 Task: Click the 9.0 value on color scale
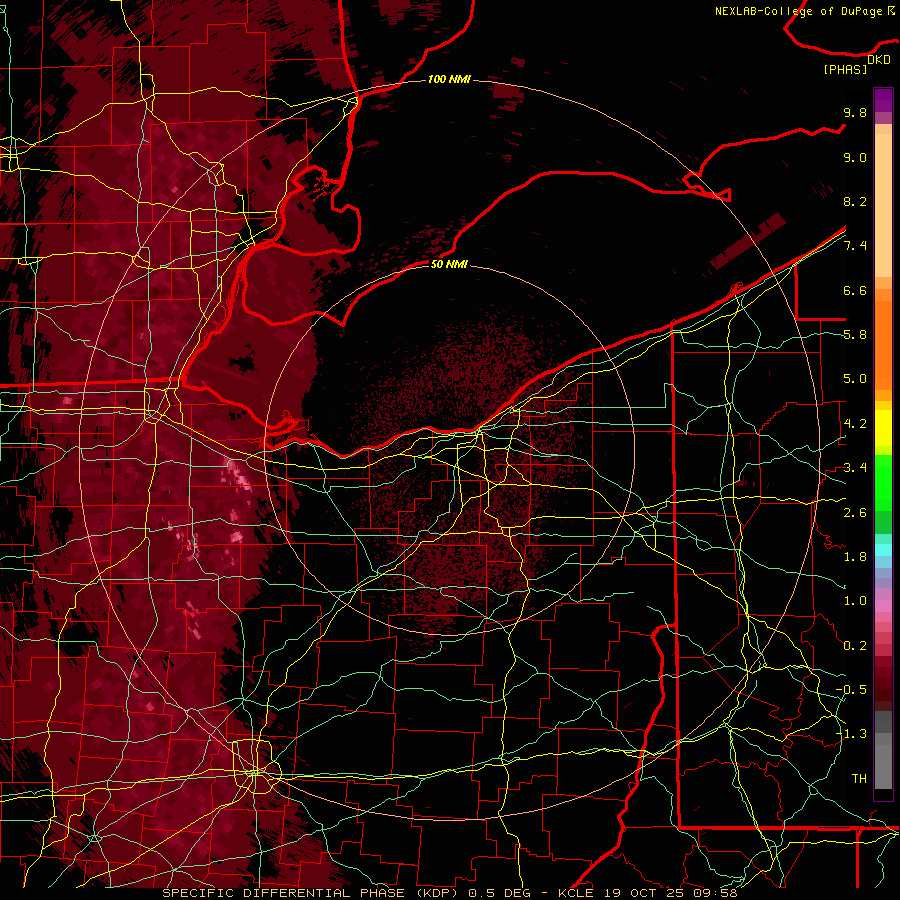click(x=855, y=157)
